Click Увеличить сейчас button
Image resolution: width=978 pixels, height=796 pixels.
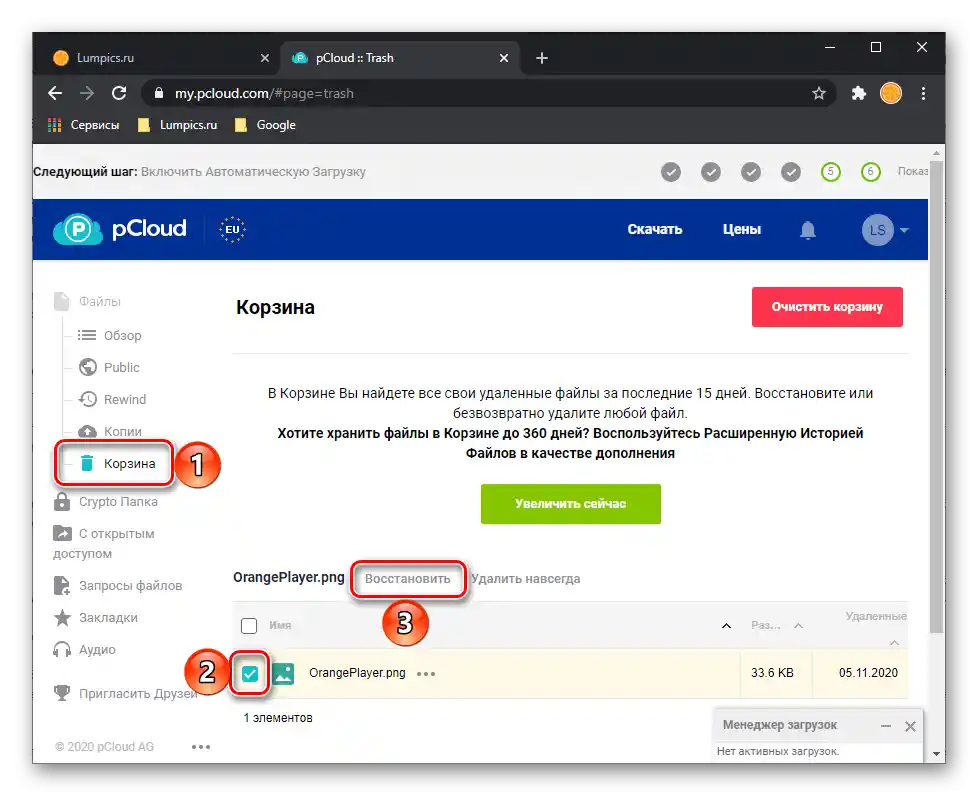point(571,504)
